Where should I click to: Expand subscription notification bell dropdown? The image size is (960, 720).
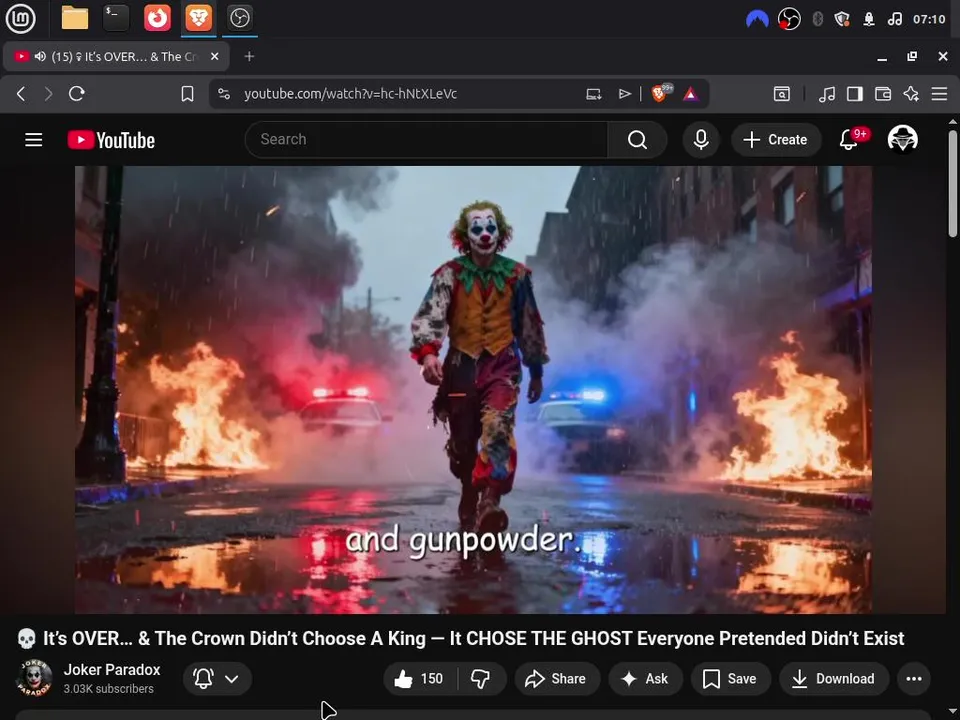coord(217,678)
